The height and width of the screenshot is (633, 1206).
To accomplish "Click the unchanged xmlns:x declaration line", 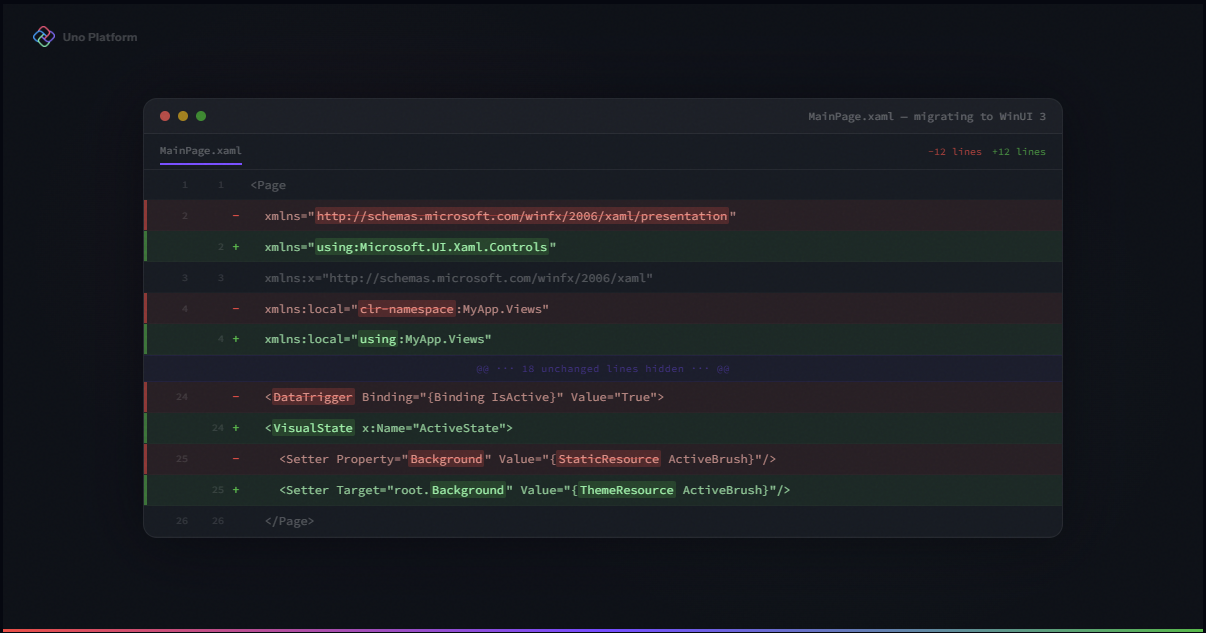I will pyautogui.click(x=458, y=278).
